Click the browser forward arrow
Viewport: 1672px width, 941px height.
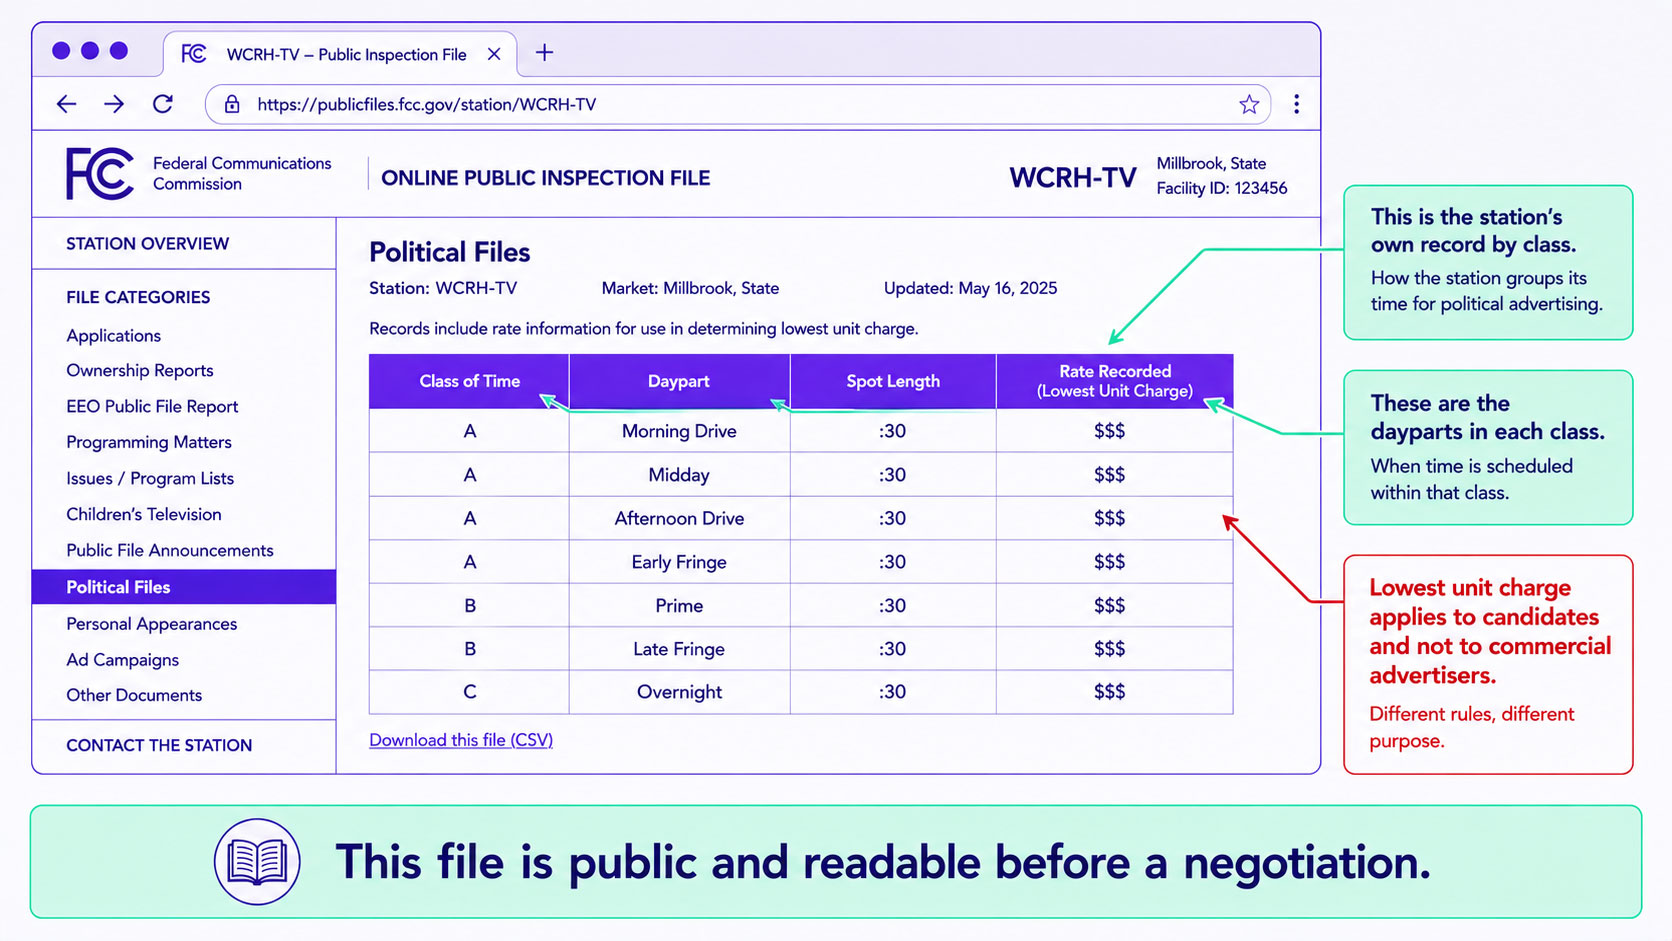114,104
